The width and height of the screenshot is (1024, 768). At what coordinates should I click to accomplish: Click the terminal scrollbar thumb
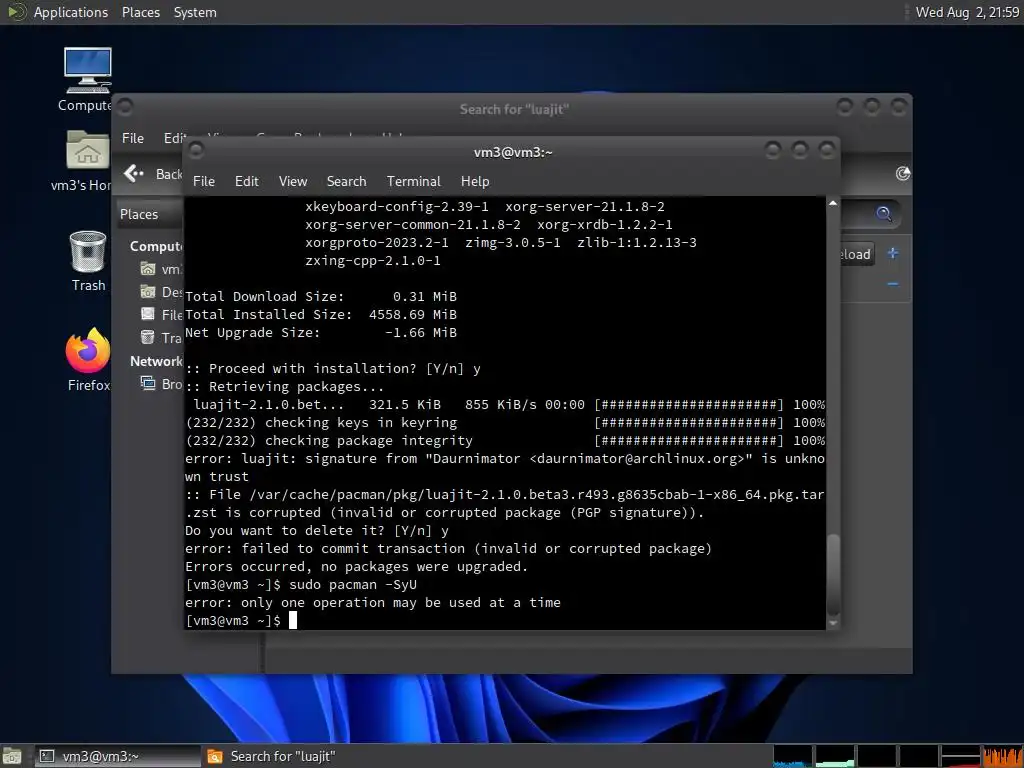833,575
